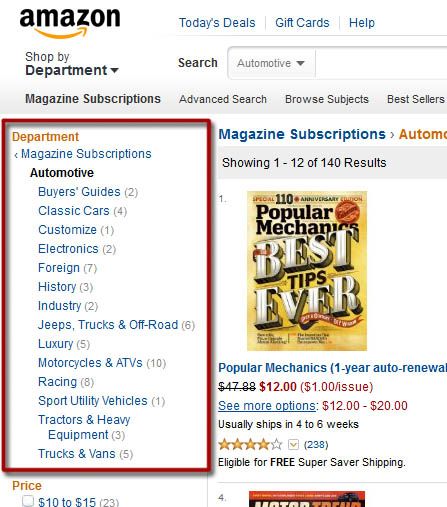Open the Automotive search category dropdown

[x=271, y=63]
